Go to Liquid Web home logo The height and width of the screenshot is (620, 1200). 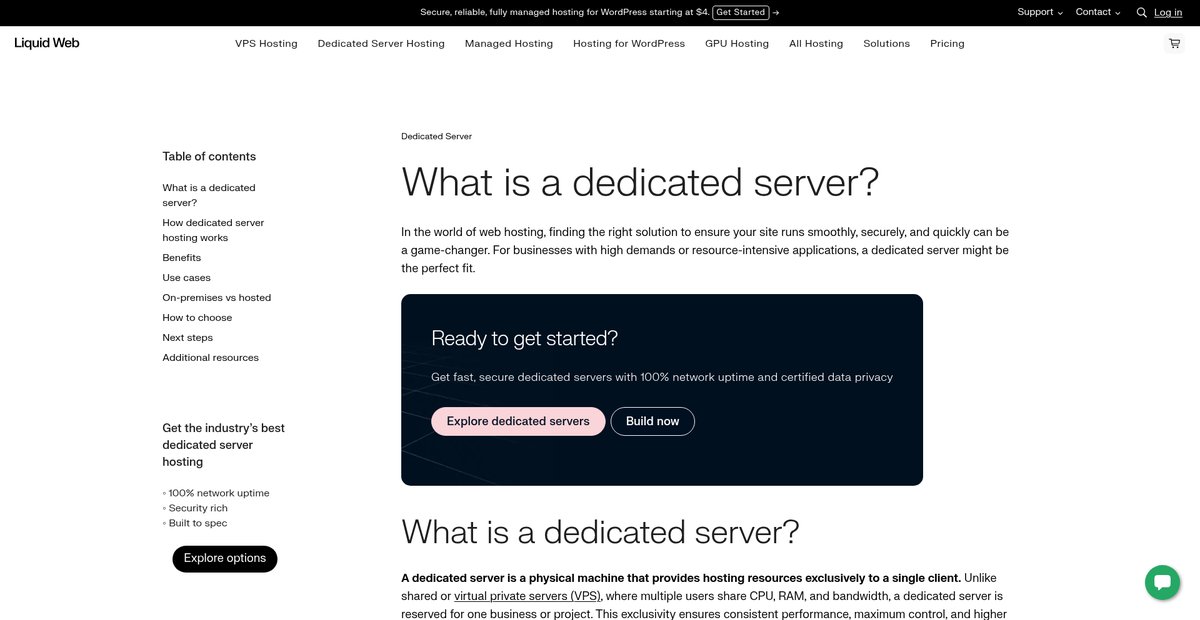(47, 43)
